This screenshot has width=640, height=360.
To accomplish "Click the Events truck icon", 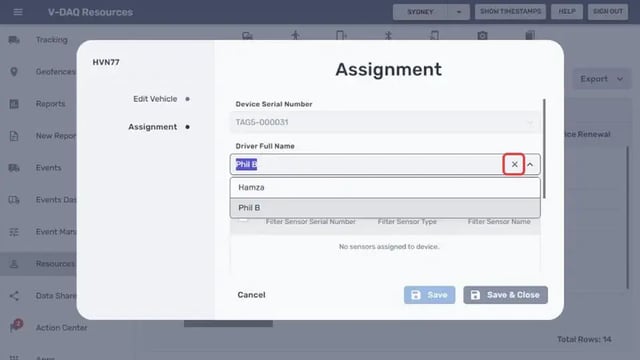I will (14, 168).
